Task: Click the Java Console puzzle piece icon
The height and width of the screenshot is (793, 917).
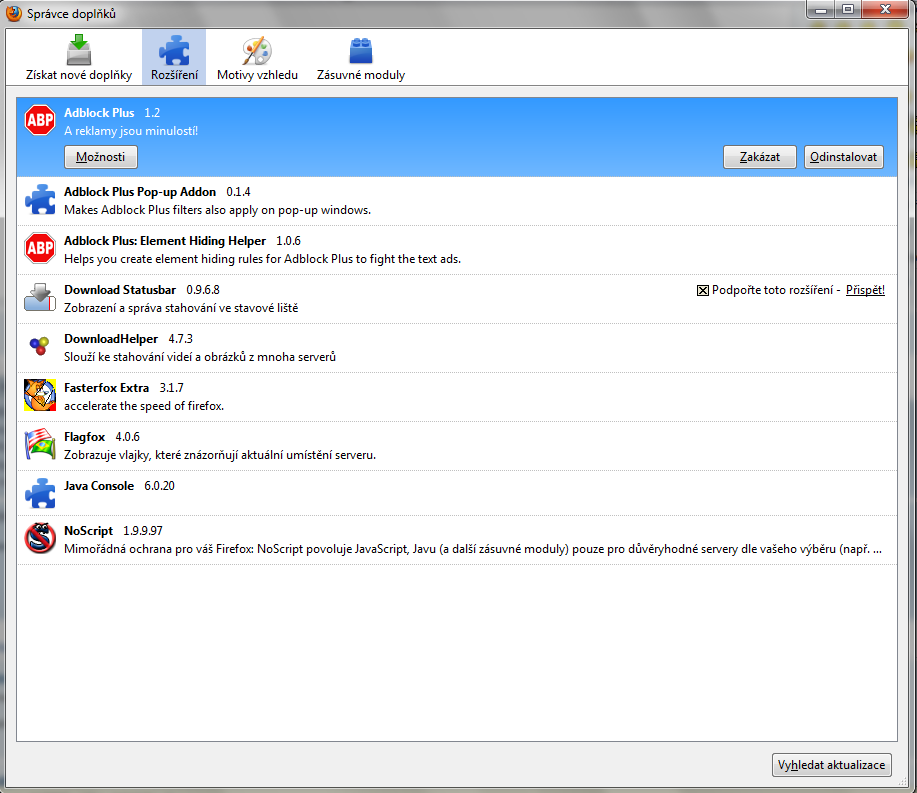Action: [x=40, y=493]
